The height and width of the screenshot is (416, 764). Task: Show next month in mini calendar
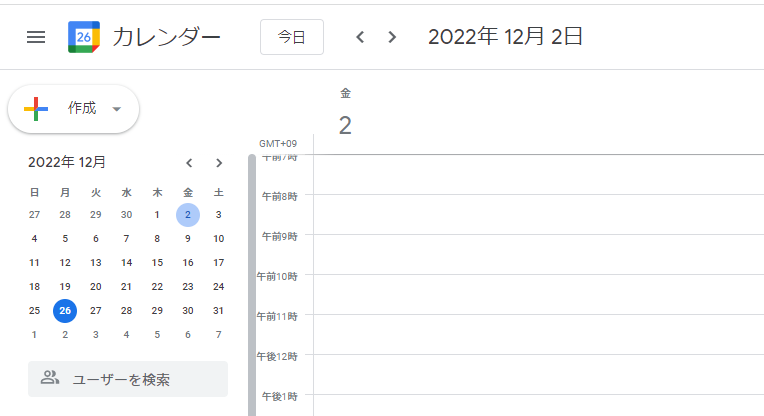(x=219, y=163)
